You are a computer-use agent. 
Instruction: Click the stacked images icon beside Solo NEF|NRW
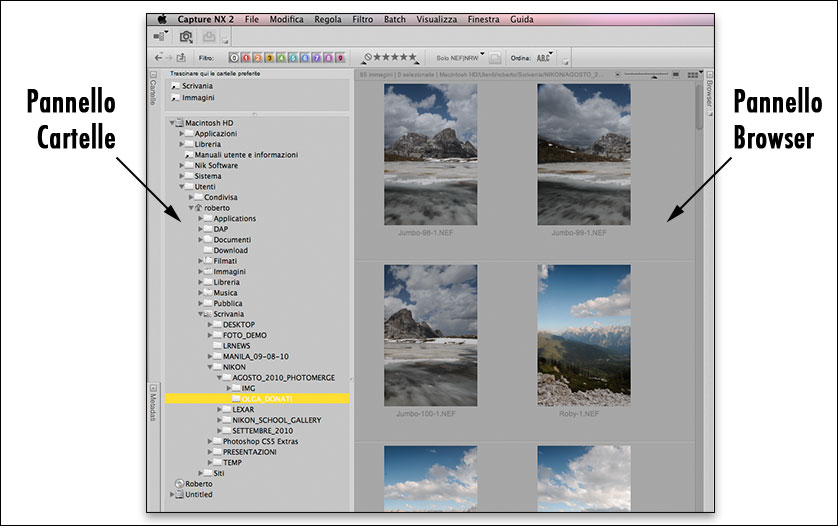tap(495, 58)
